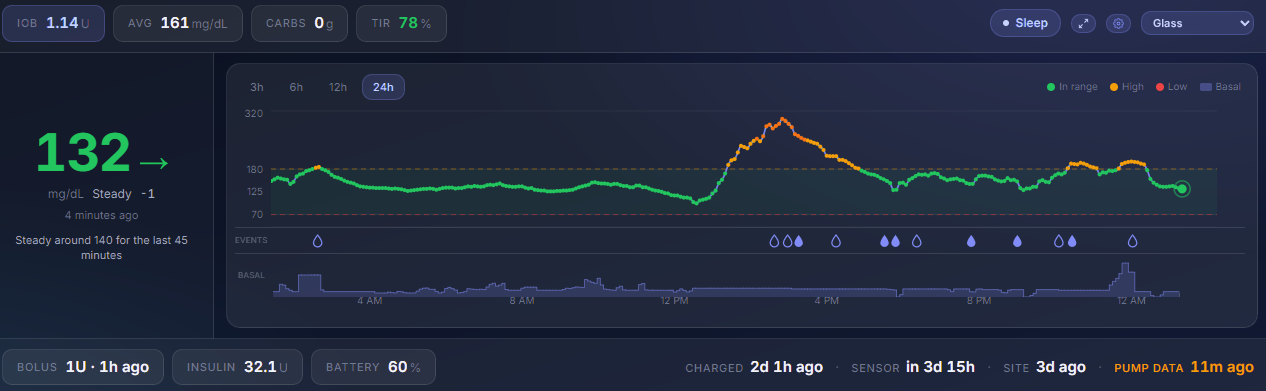Toggle the Low legend item
The image size is (1266, 391).
1171,87
